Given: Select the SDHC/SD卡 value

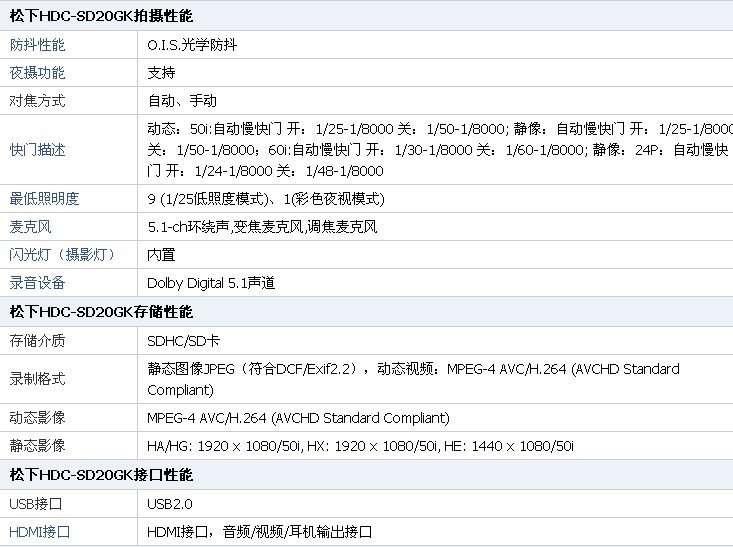Looking at the screenshot, I should [183, 341].
